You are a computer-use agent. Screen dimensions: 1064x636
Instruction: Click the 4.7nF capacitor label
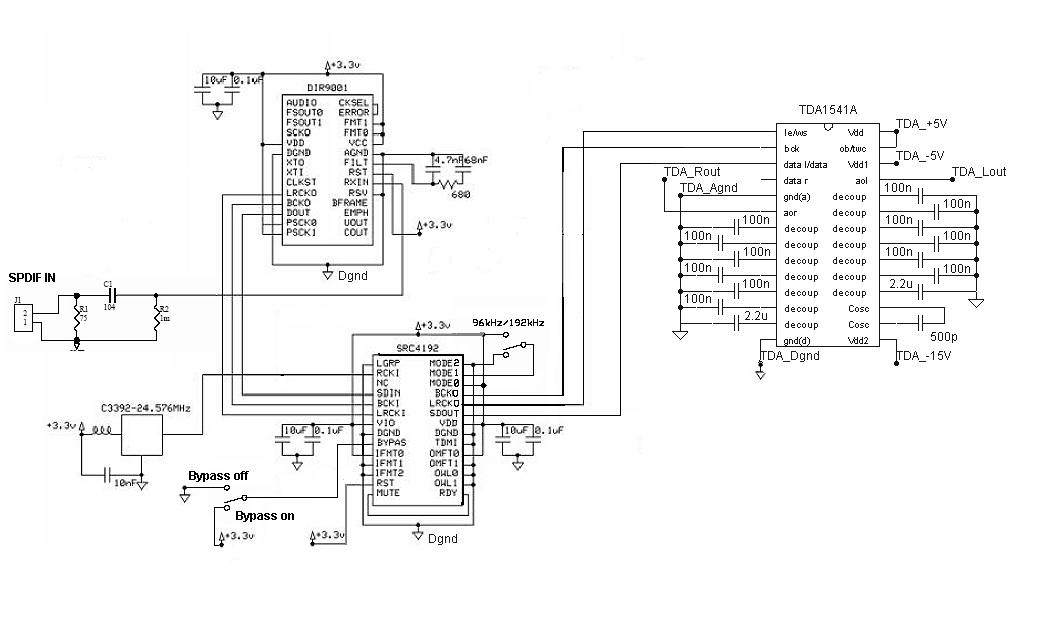[x=449, y=160]
